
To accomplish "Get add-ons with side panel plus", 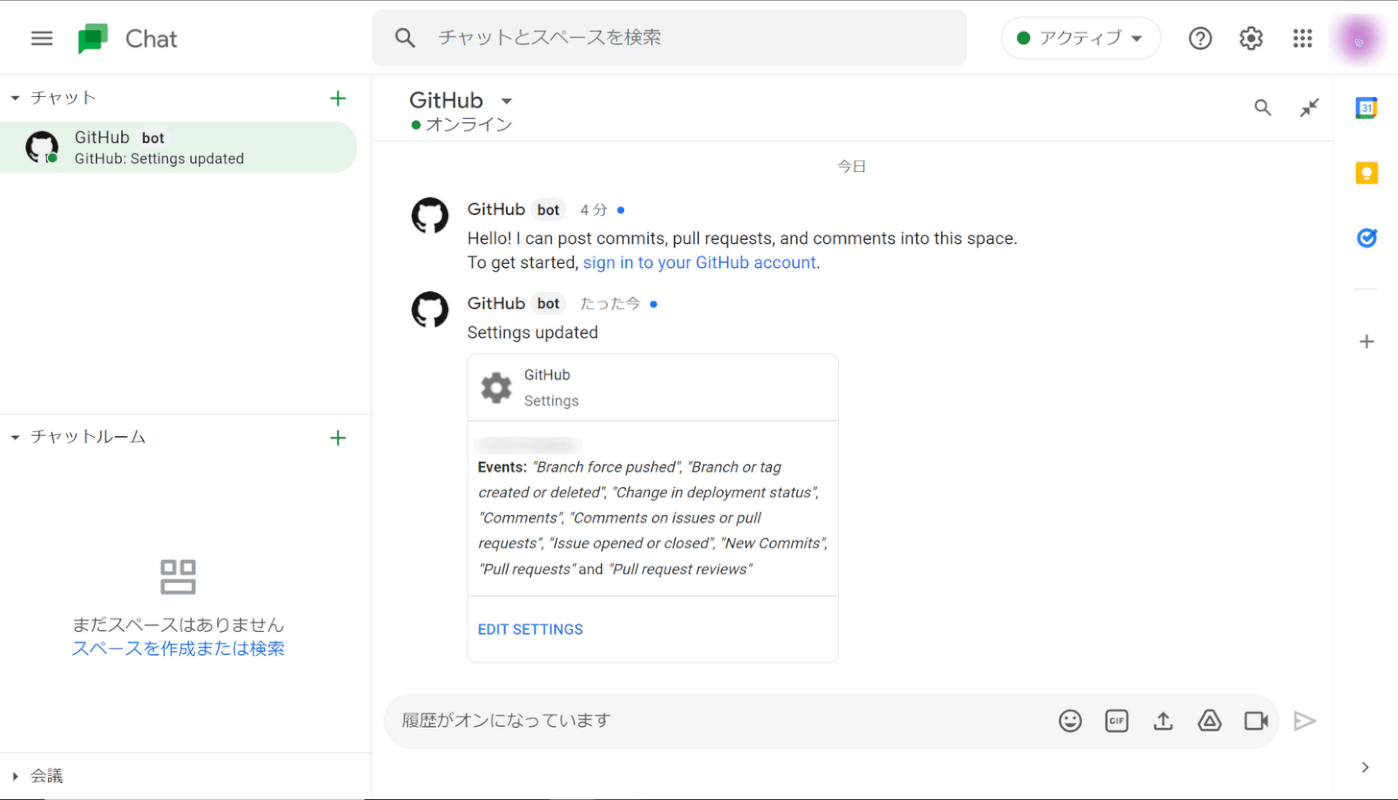I will [1366, 342].
